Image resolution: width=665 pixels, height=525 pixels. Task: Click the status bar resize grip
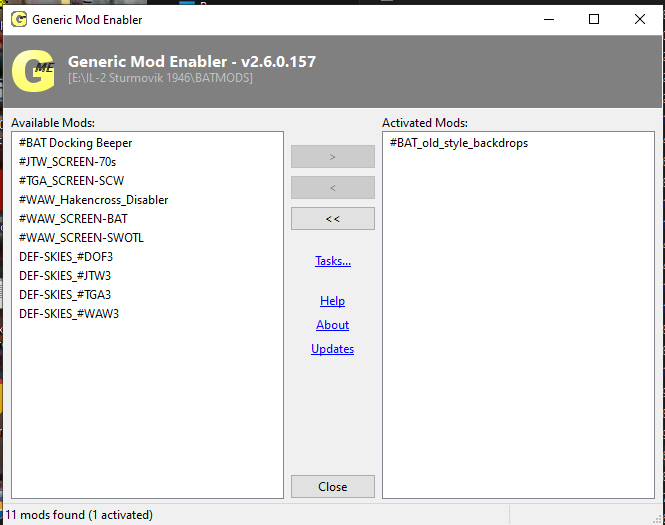click(658, 519)
